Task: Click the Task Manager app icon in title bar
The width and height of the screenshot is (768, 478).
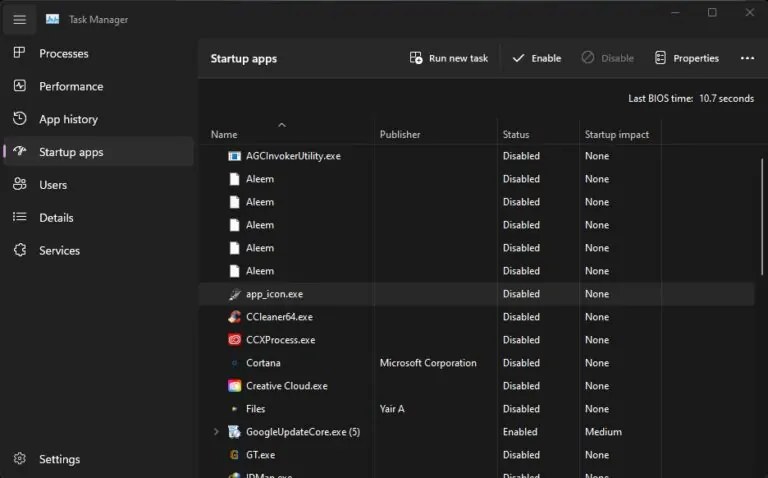Action: tap(52, 19)
